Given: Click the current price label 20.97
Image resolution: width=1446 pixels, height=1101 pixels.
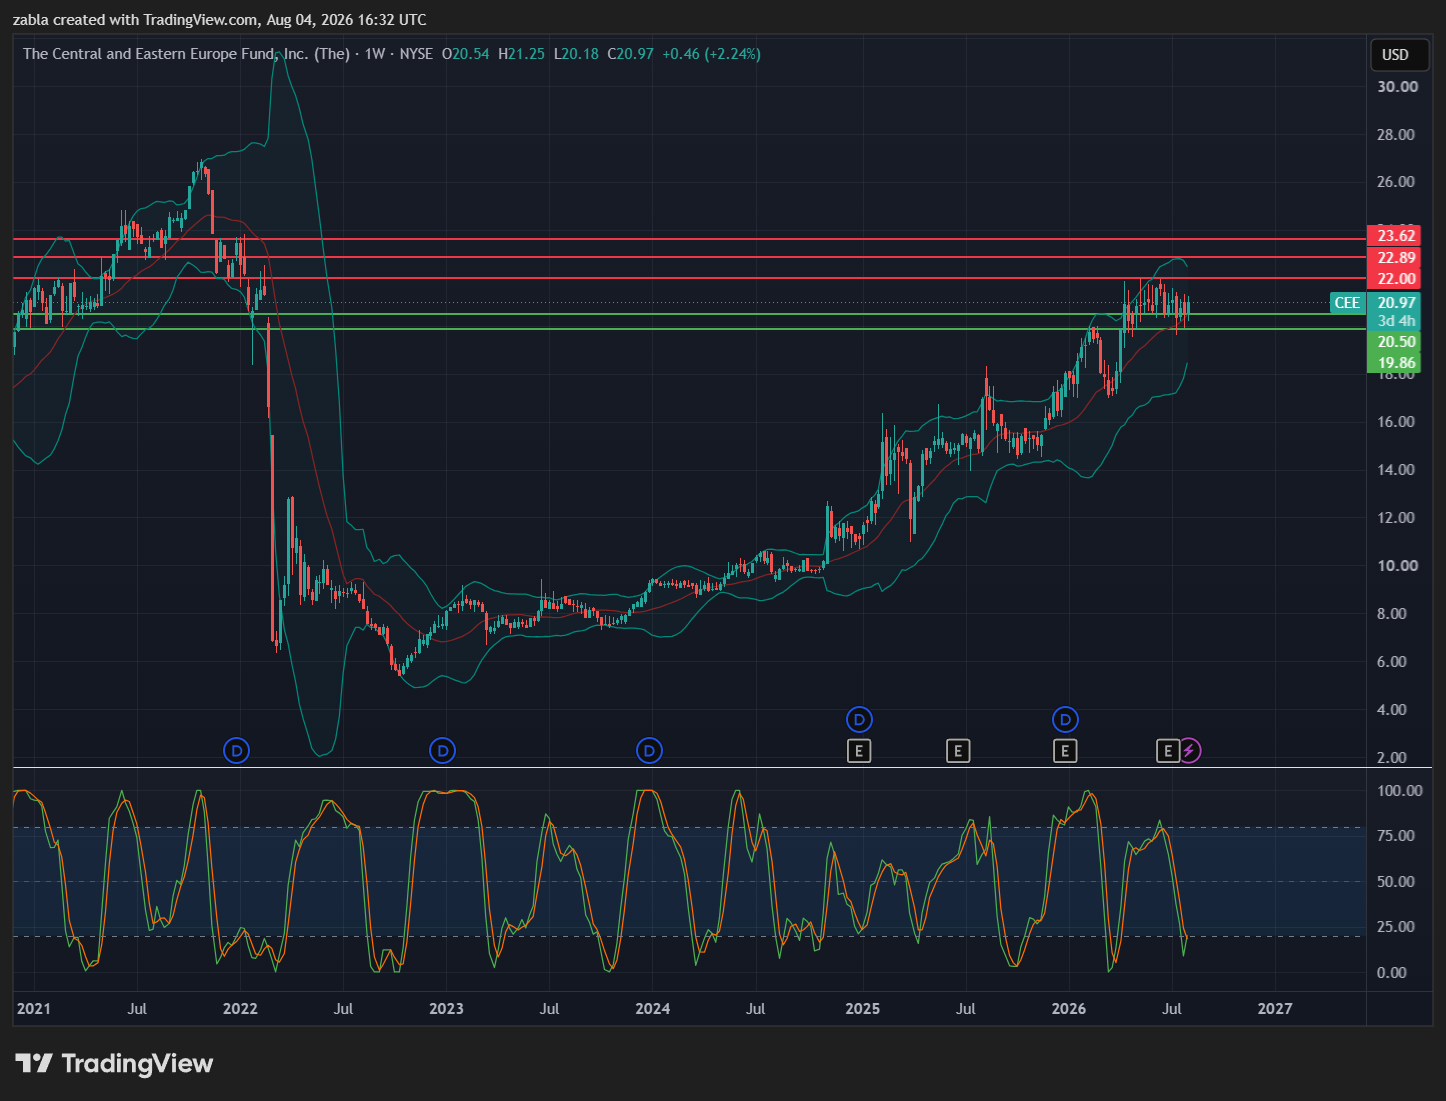Looking at the screenshot, I should point(1396,303).
